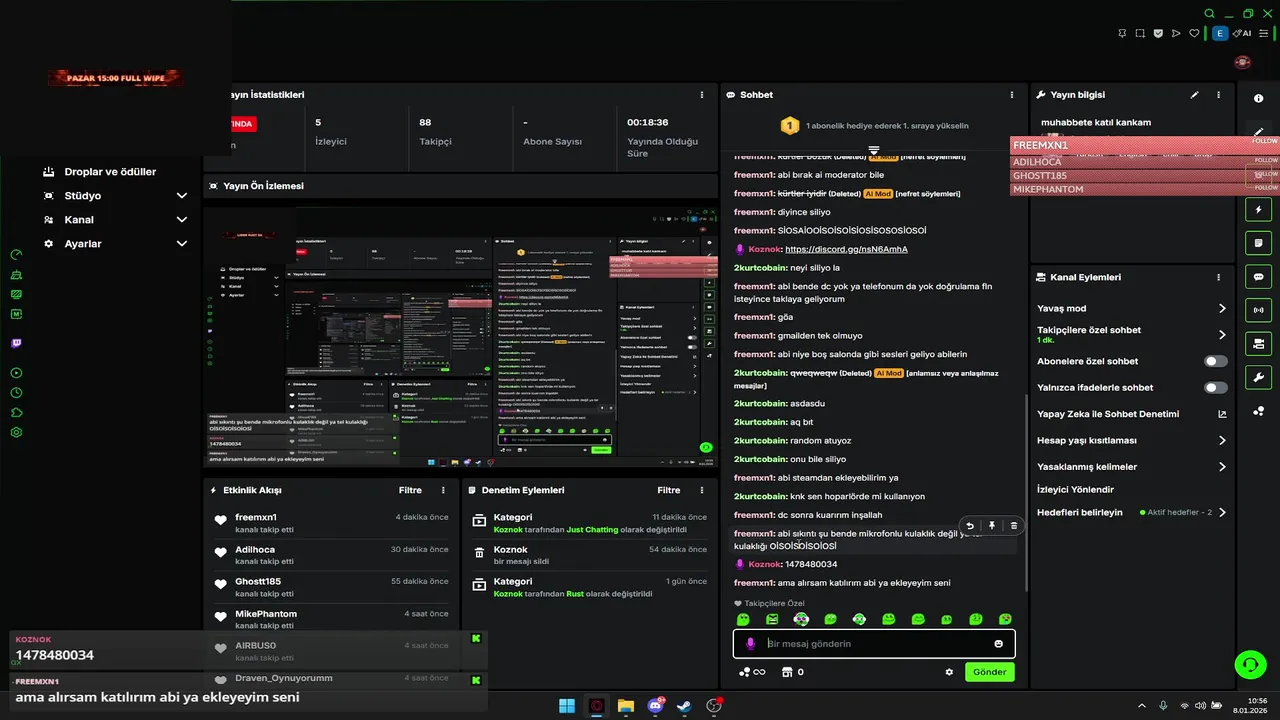Image resolution: width=1280 pixels, height=720 pixels.
Task: Open Etkinlik Akışı panel three-dot menu
Action: coord(443,490)
